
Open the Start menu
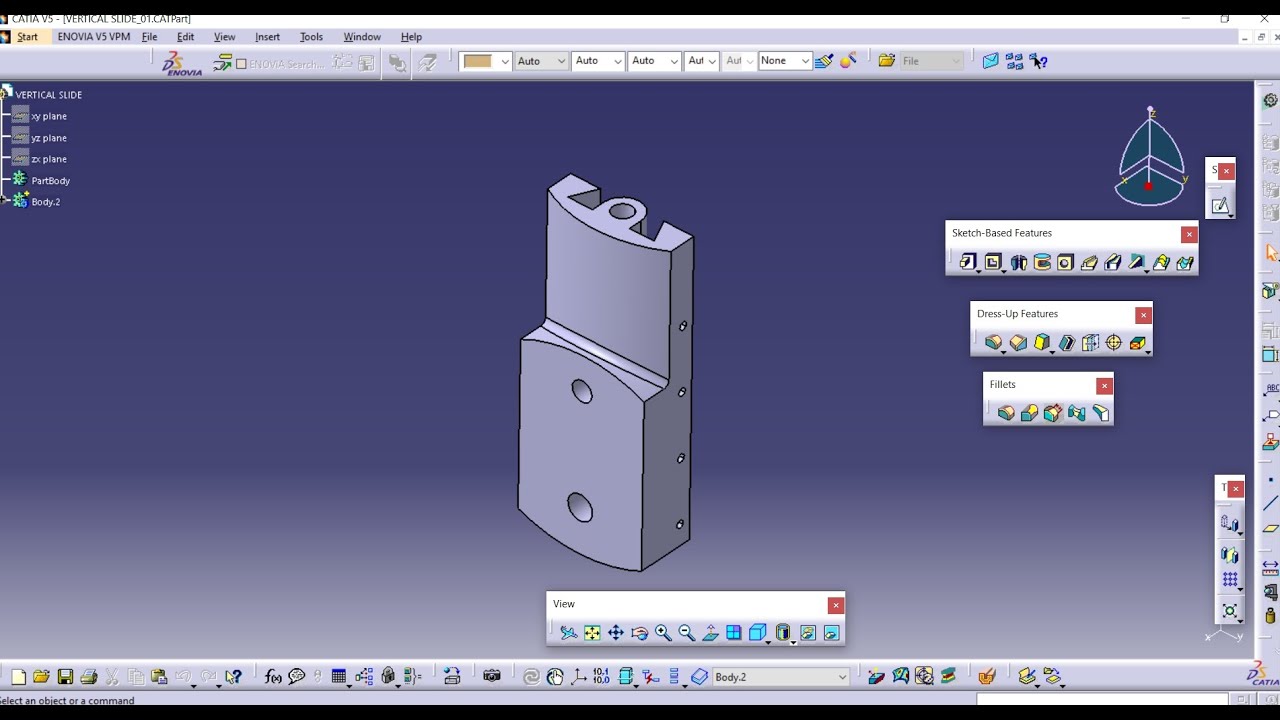[27, 37]
